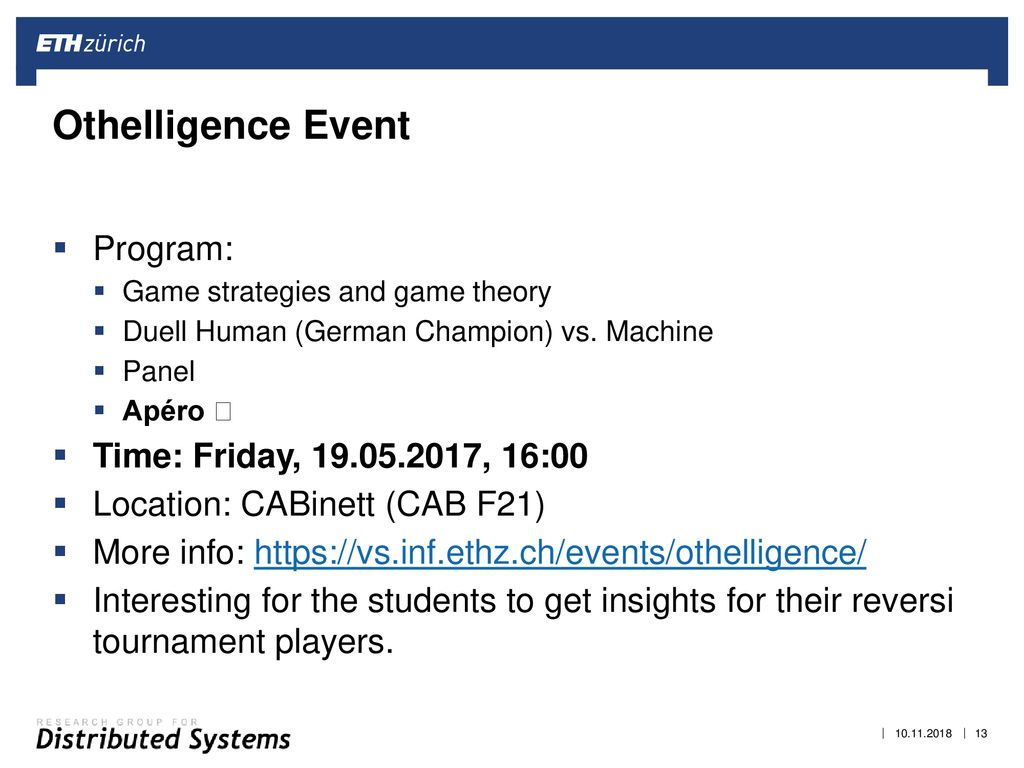Select the Interesting for the students paragraph
The width and height of the screenshot is (1024, 768).
523,621
